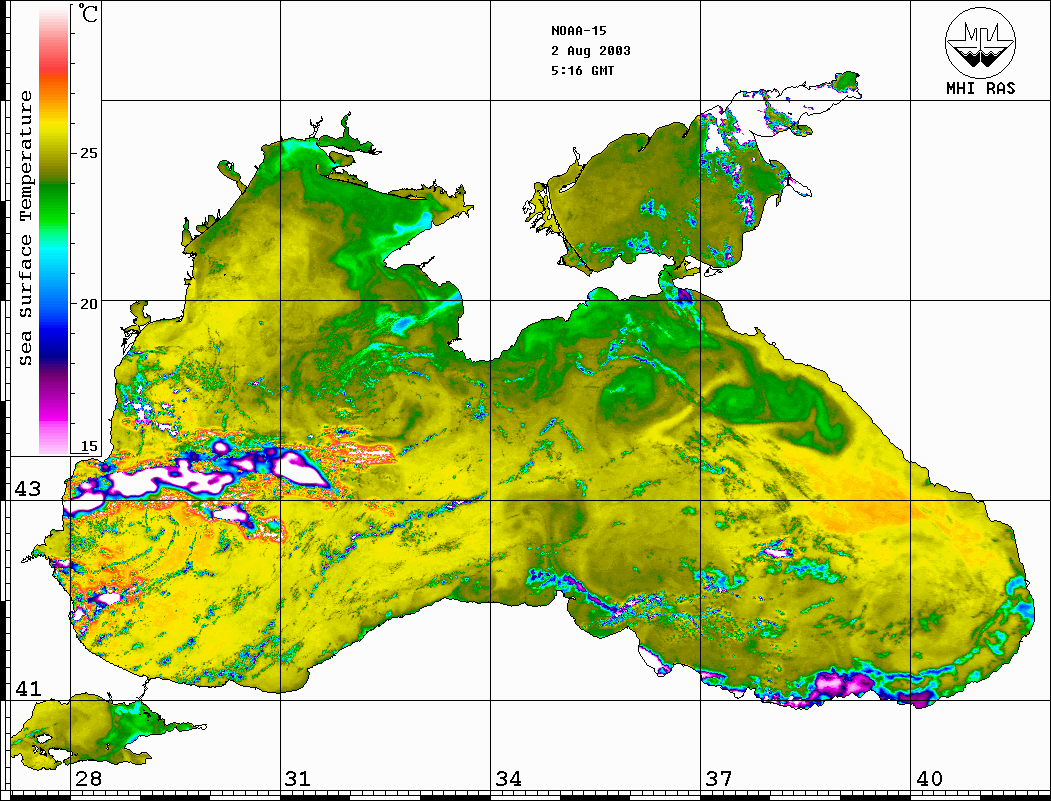Click the longitude label '40'

tap(929, 778)
